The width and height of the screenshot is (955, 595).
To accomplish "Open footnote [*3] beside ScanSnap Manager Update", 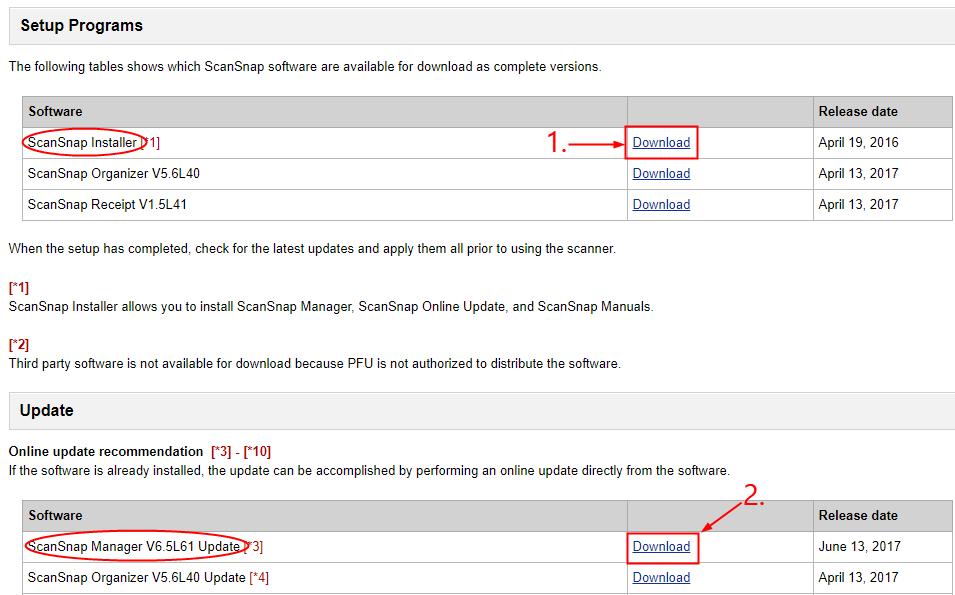I will (x=253, y=546).
